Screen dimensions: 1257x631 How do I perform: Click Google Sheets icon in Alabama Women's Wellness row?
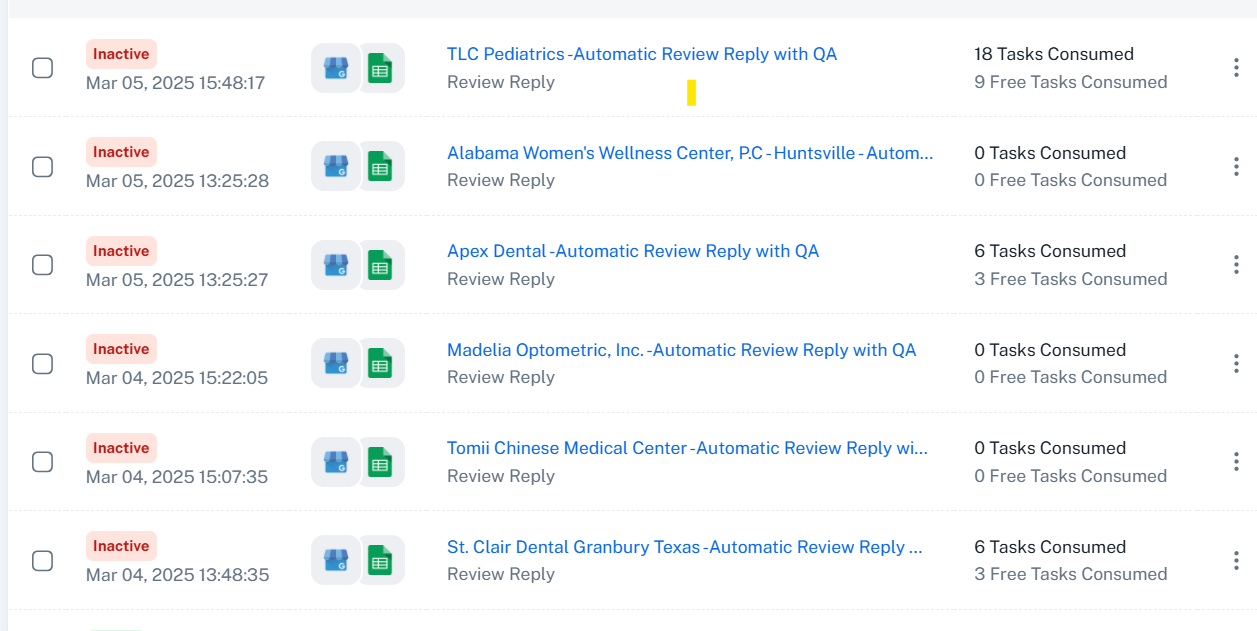click(380, 166)
